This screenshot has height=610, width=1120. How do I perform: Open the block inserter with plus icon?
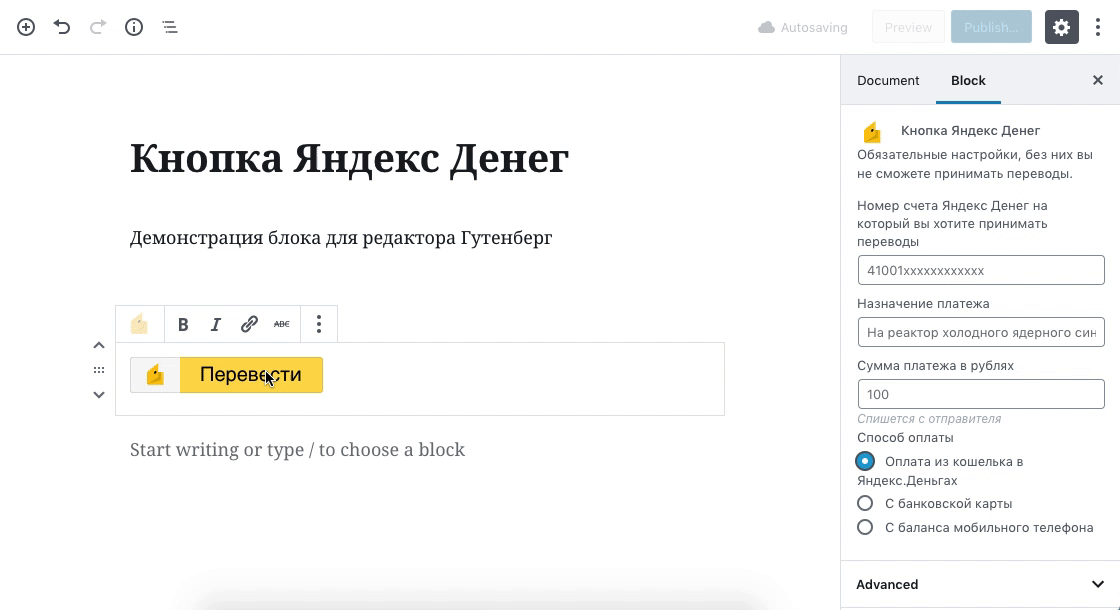point(26,27)
